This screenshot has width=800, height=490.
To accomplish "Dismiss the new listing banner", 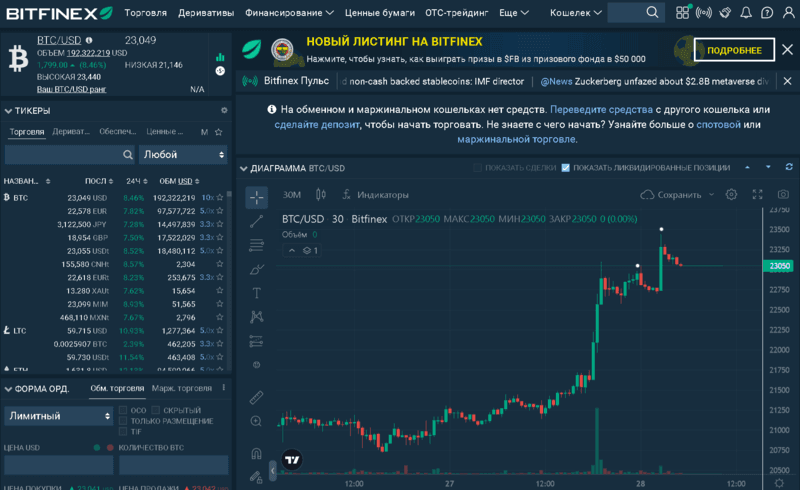I will [787, 50].
